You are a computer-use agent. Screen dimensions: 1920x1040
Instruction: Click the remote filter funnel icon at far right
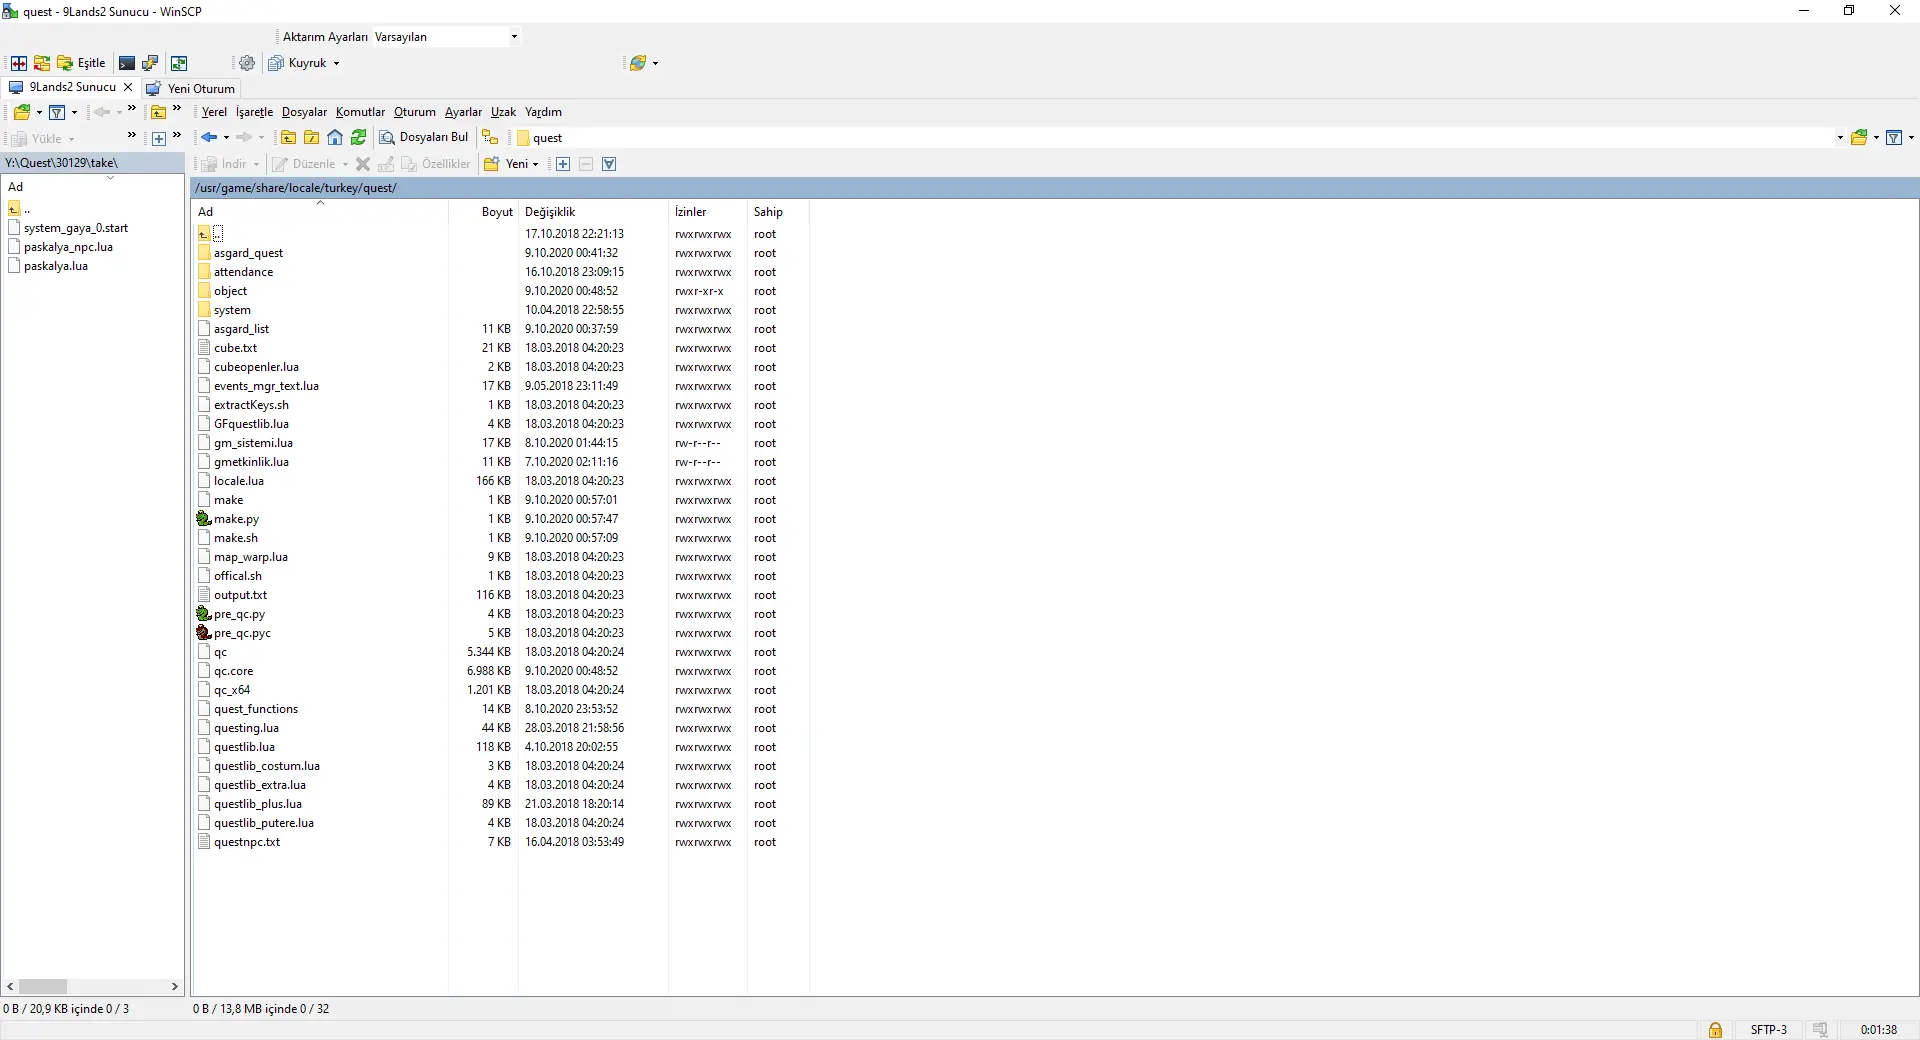1894,138
